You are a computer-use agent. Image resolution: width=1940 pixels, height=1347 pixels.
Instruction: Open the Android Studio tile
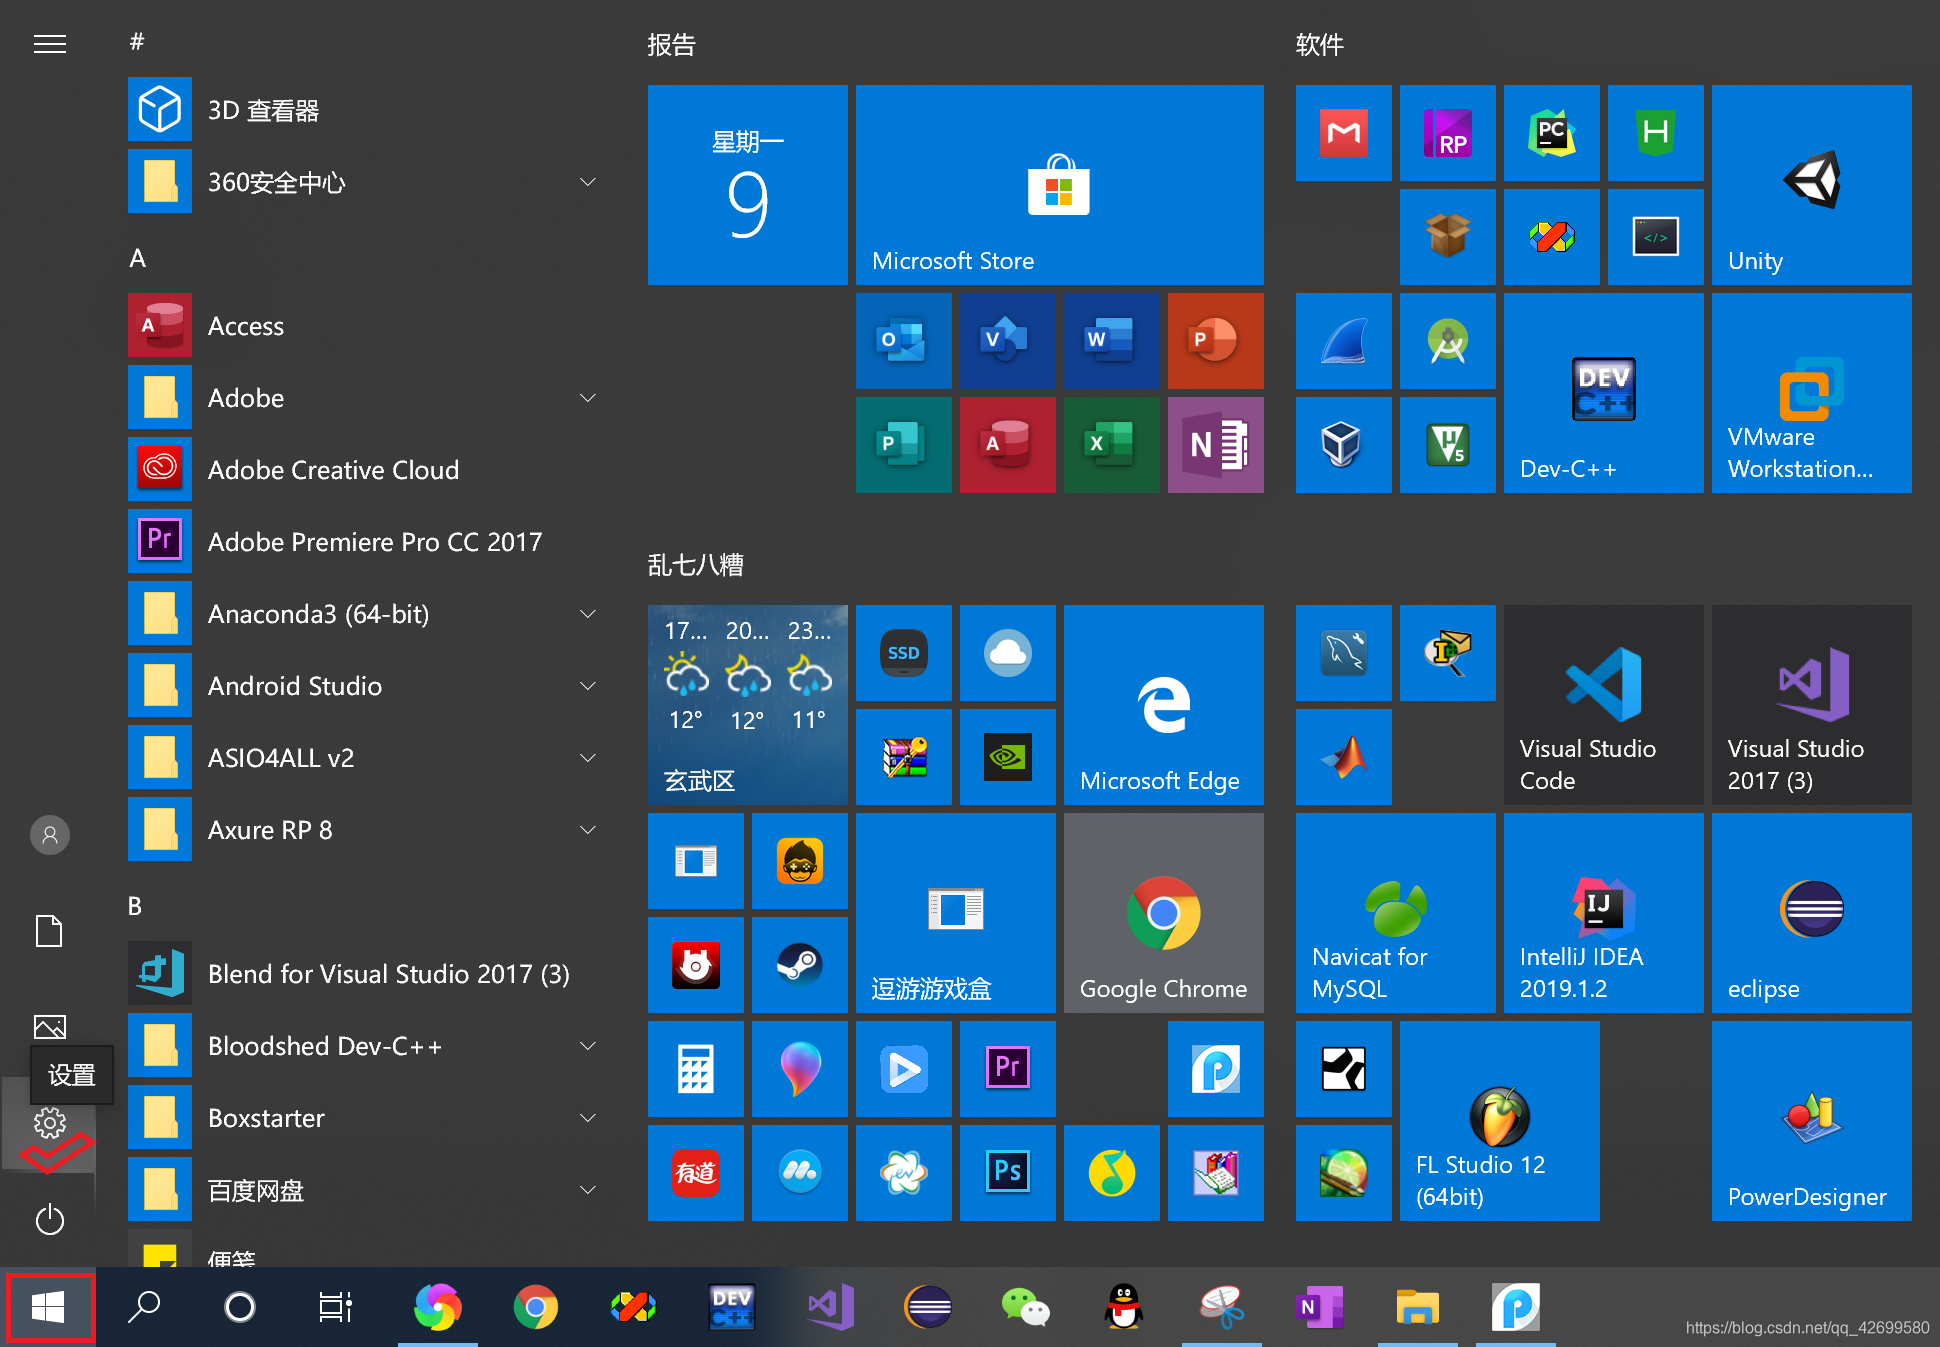point(1447,341)
